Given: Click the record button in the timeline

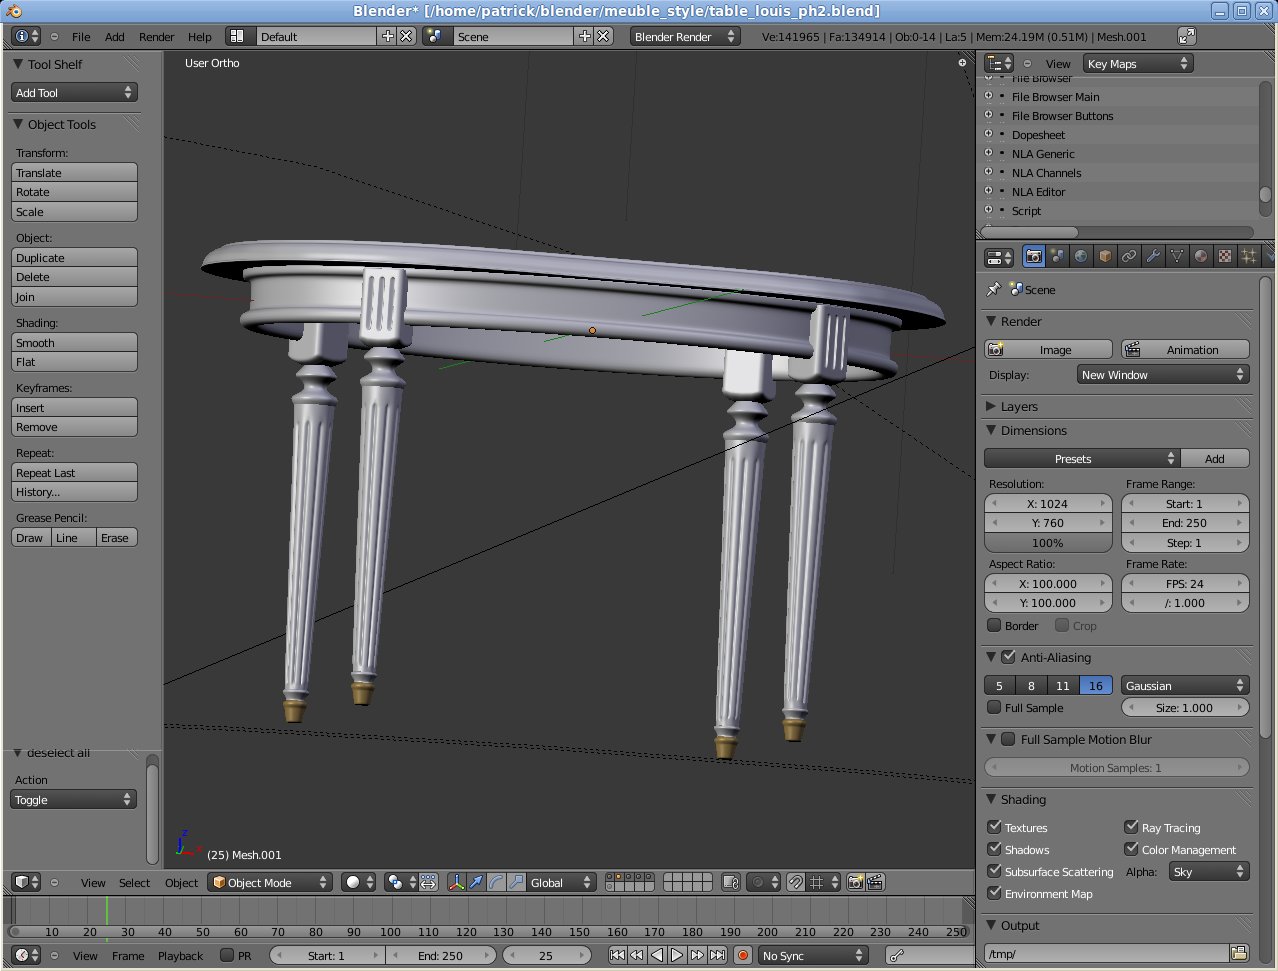Looking at the screenshot, I should tap(742, 955).
